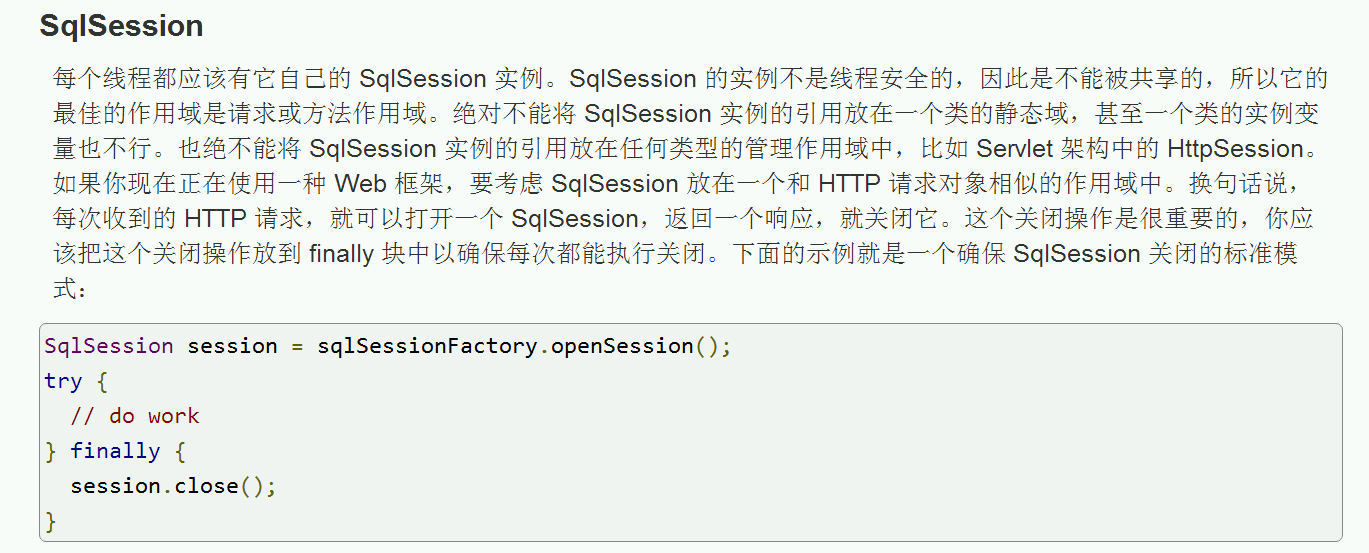
Task: Click the finally keyword inside the code block
Action: 114,451
